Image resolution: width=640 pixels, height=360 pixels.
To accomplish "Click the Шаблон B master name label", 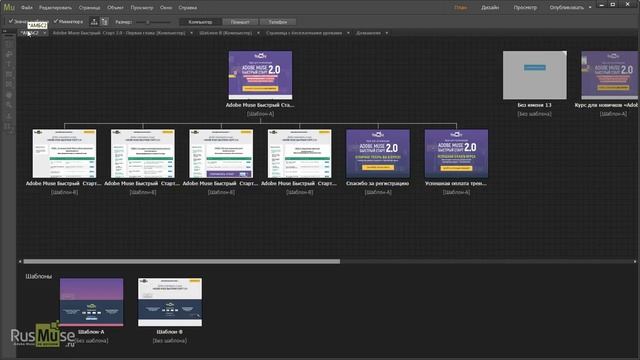I will 169,332.
